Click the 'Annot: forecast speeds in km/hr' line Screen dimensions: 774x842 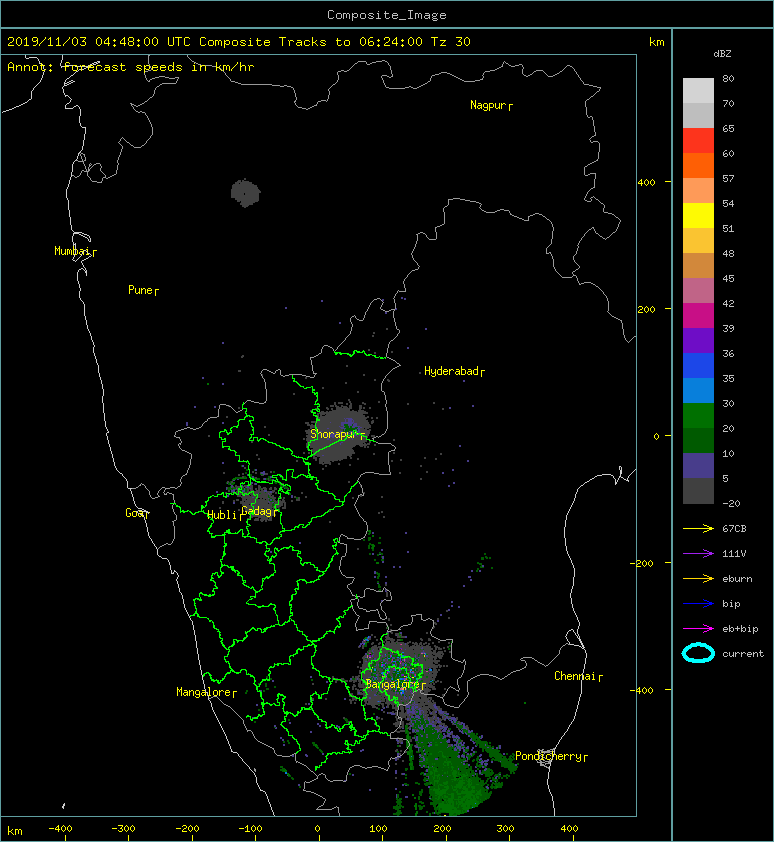pyautogui.click(x=131, y=67)
